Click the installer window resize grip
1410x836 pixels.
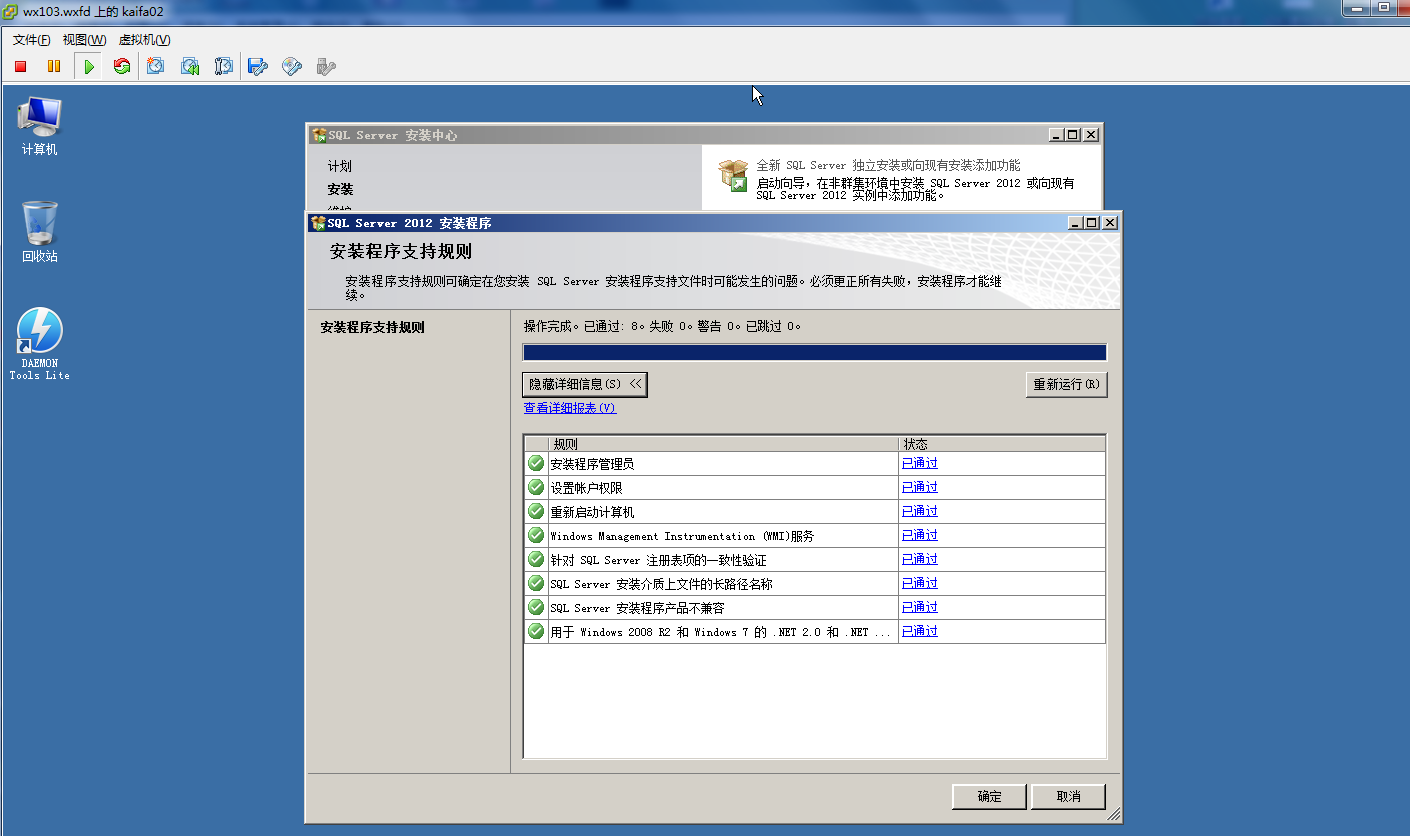point(1113,815)
